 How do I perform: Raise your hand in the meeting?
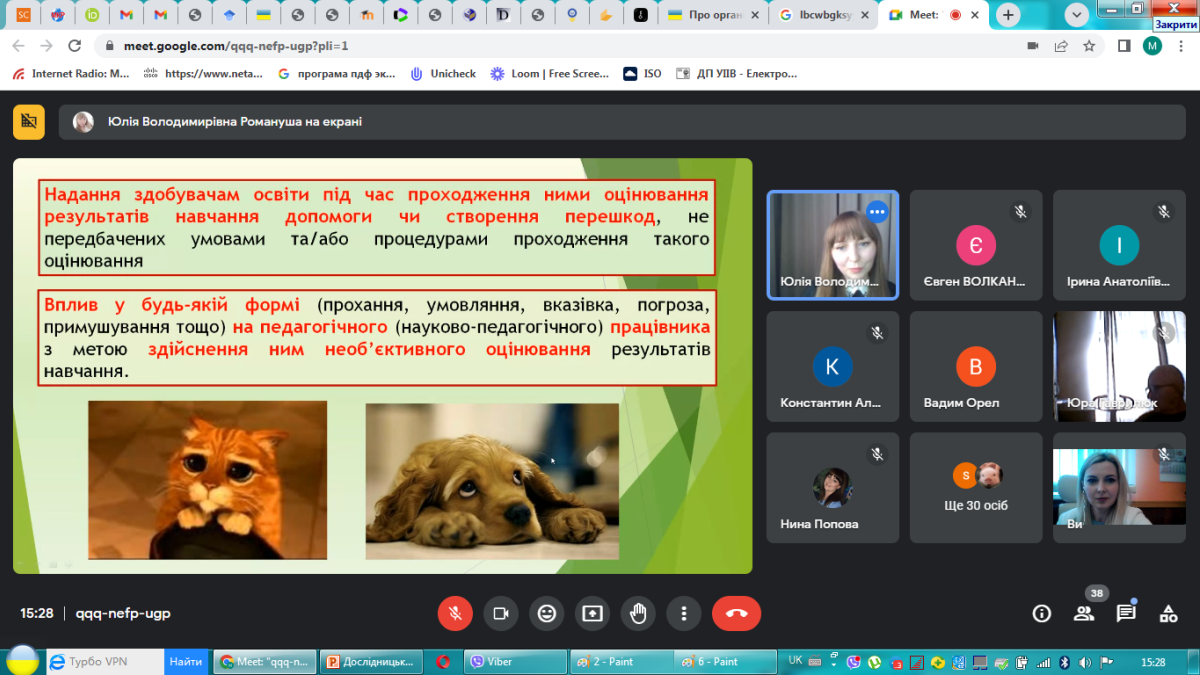click(x=638, y=613)
